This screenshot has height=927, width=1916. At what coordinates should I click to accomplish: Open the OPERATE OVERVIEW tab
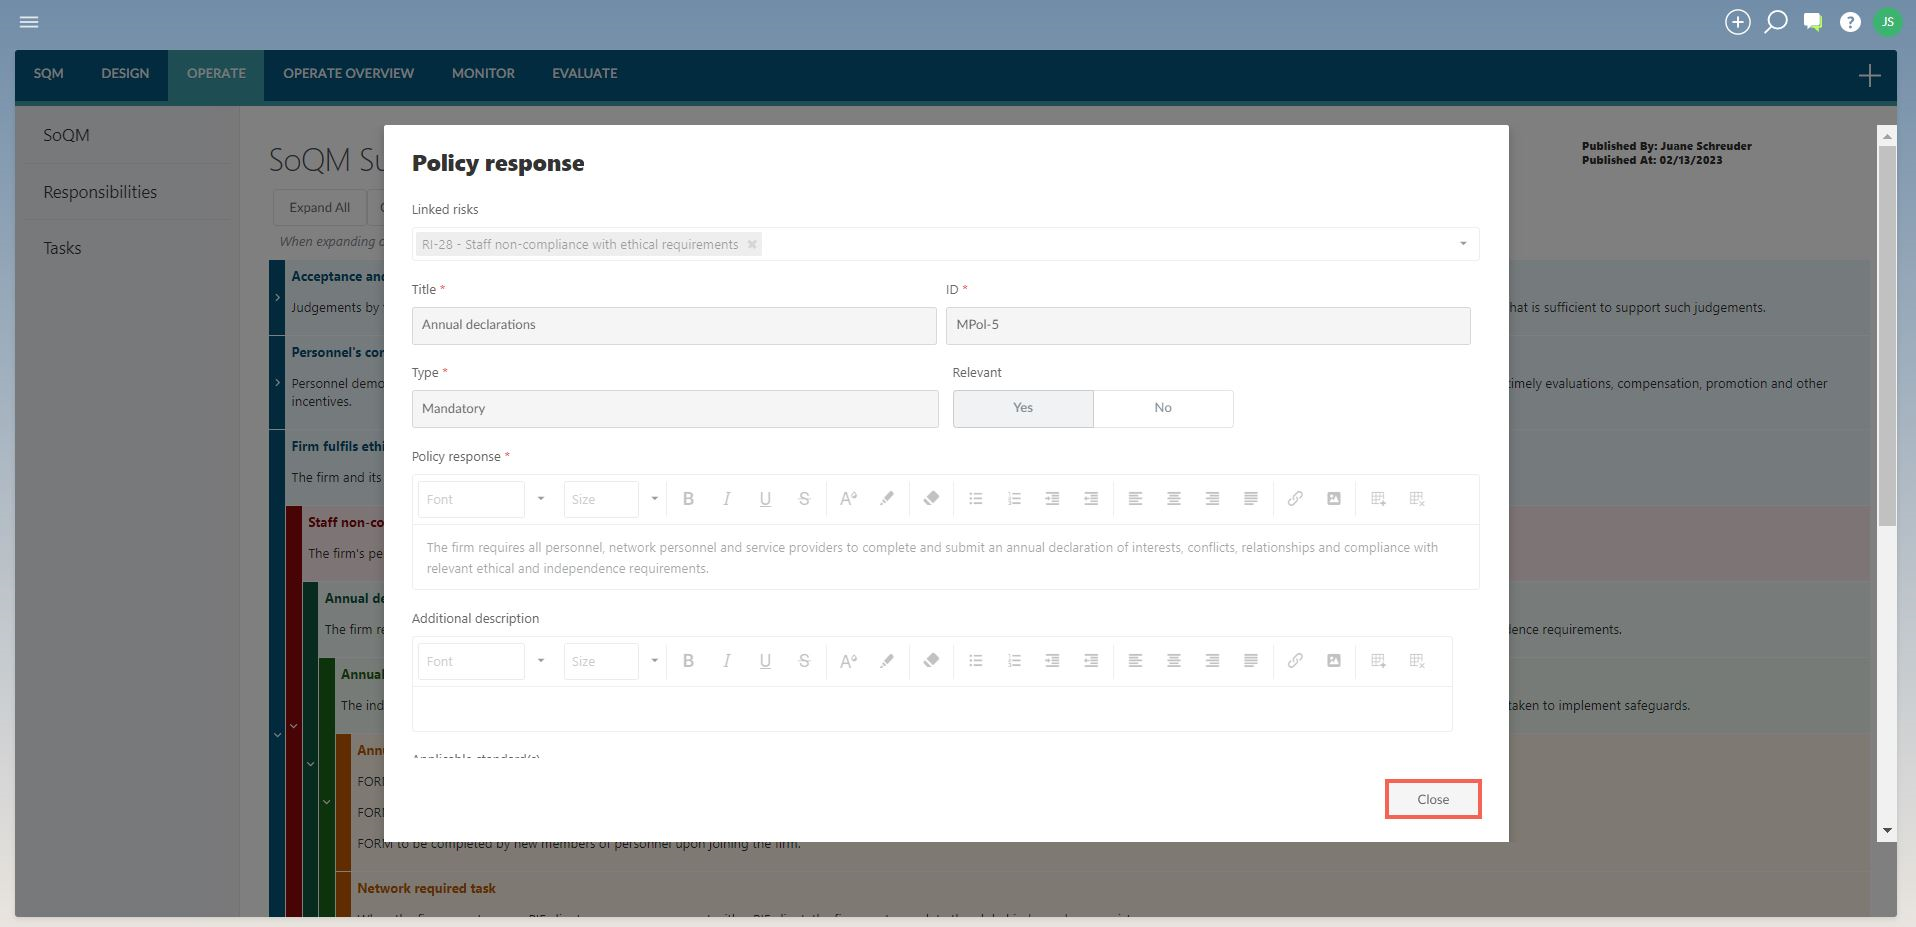pyautogui.click(x=348, y=74)
